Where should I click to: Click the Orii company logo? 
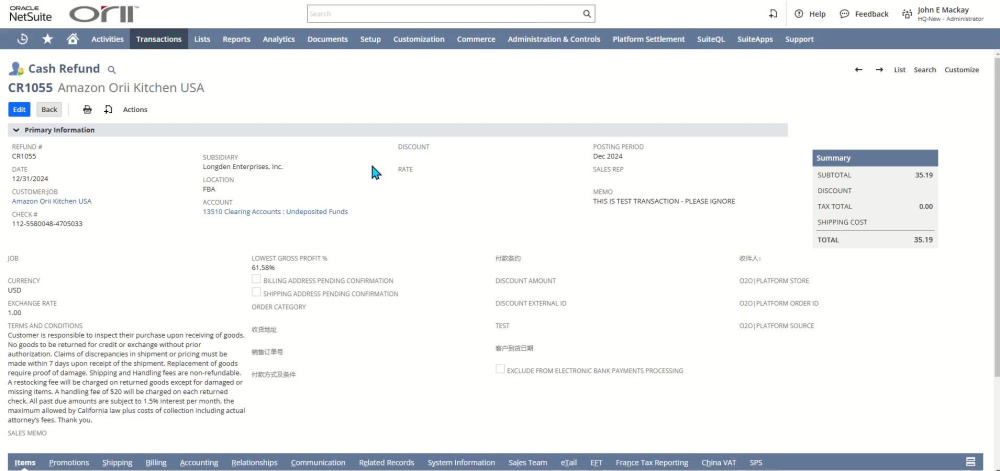[103, 14]
